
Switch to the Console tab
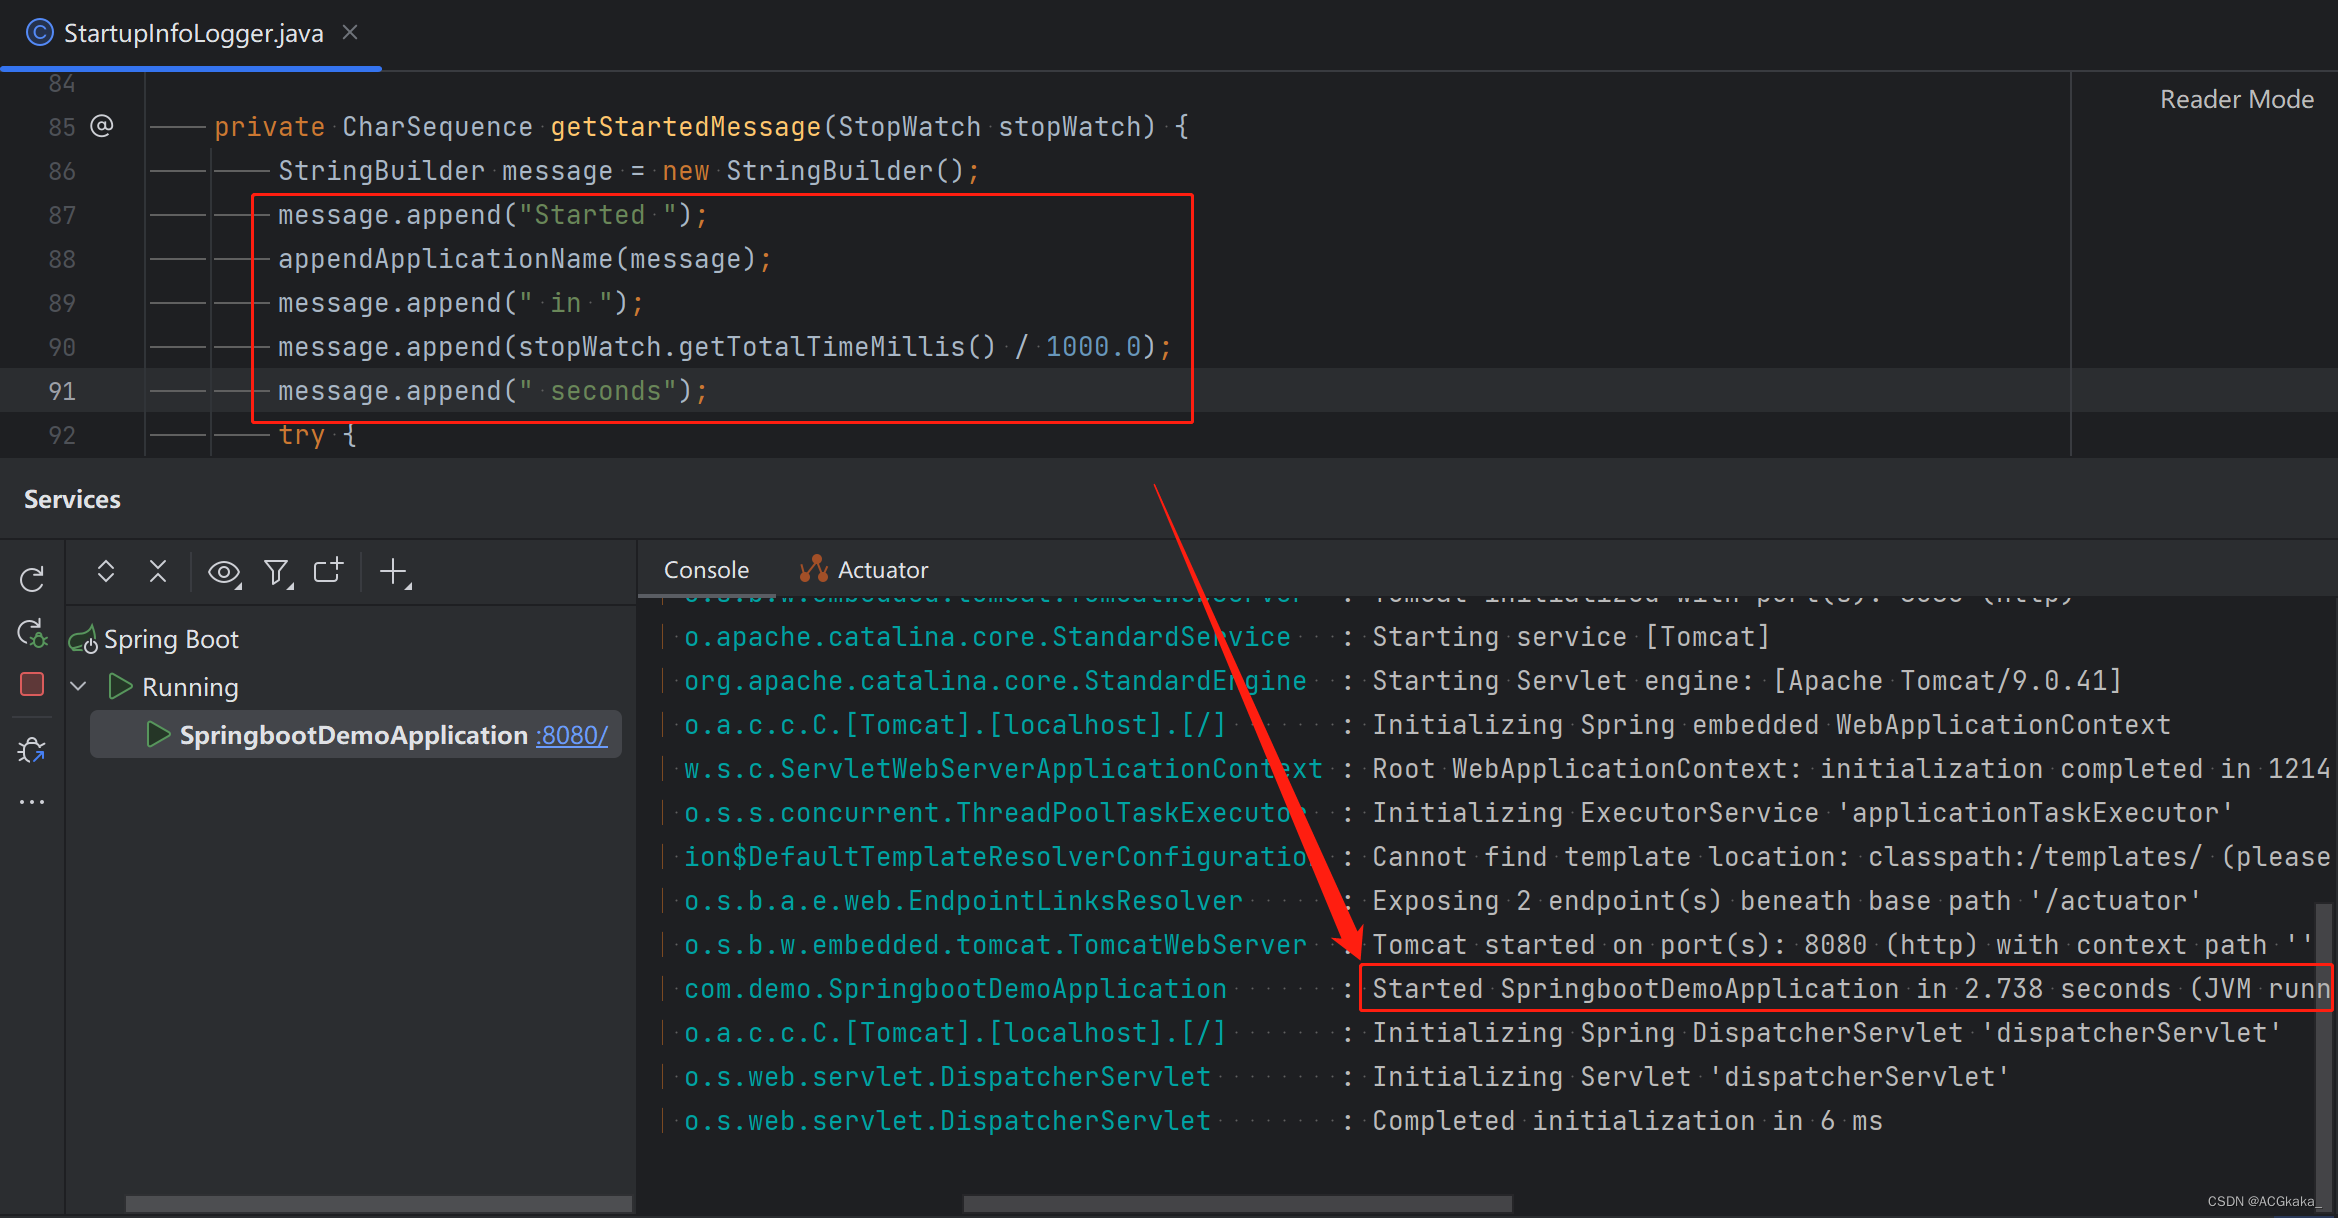coord(706,570)
